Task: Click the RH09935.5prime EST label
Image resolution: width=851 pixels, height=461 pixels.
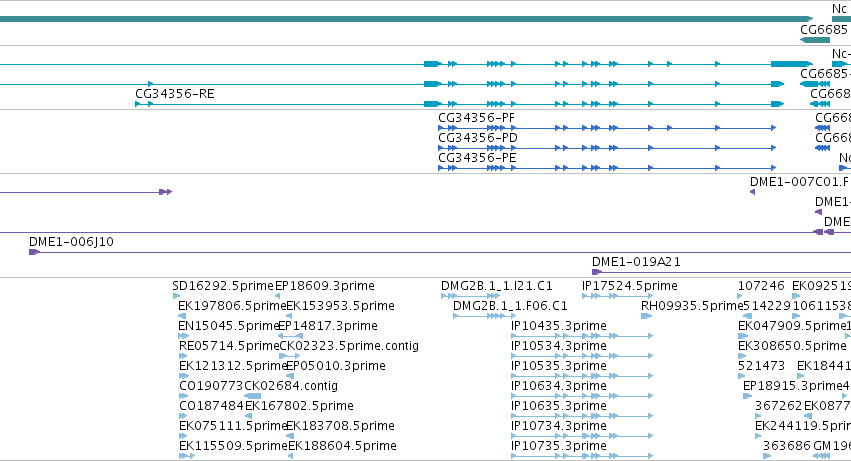Action: coord(691,306)
